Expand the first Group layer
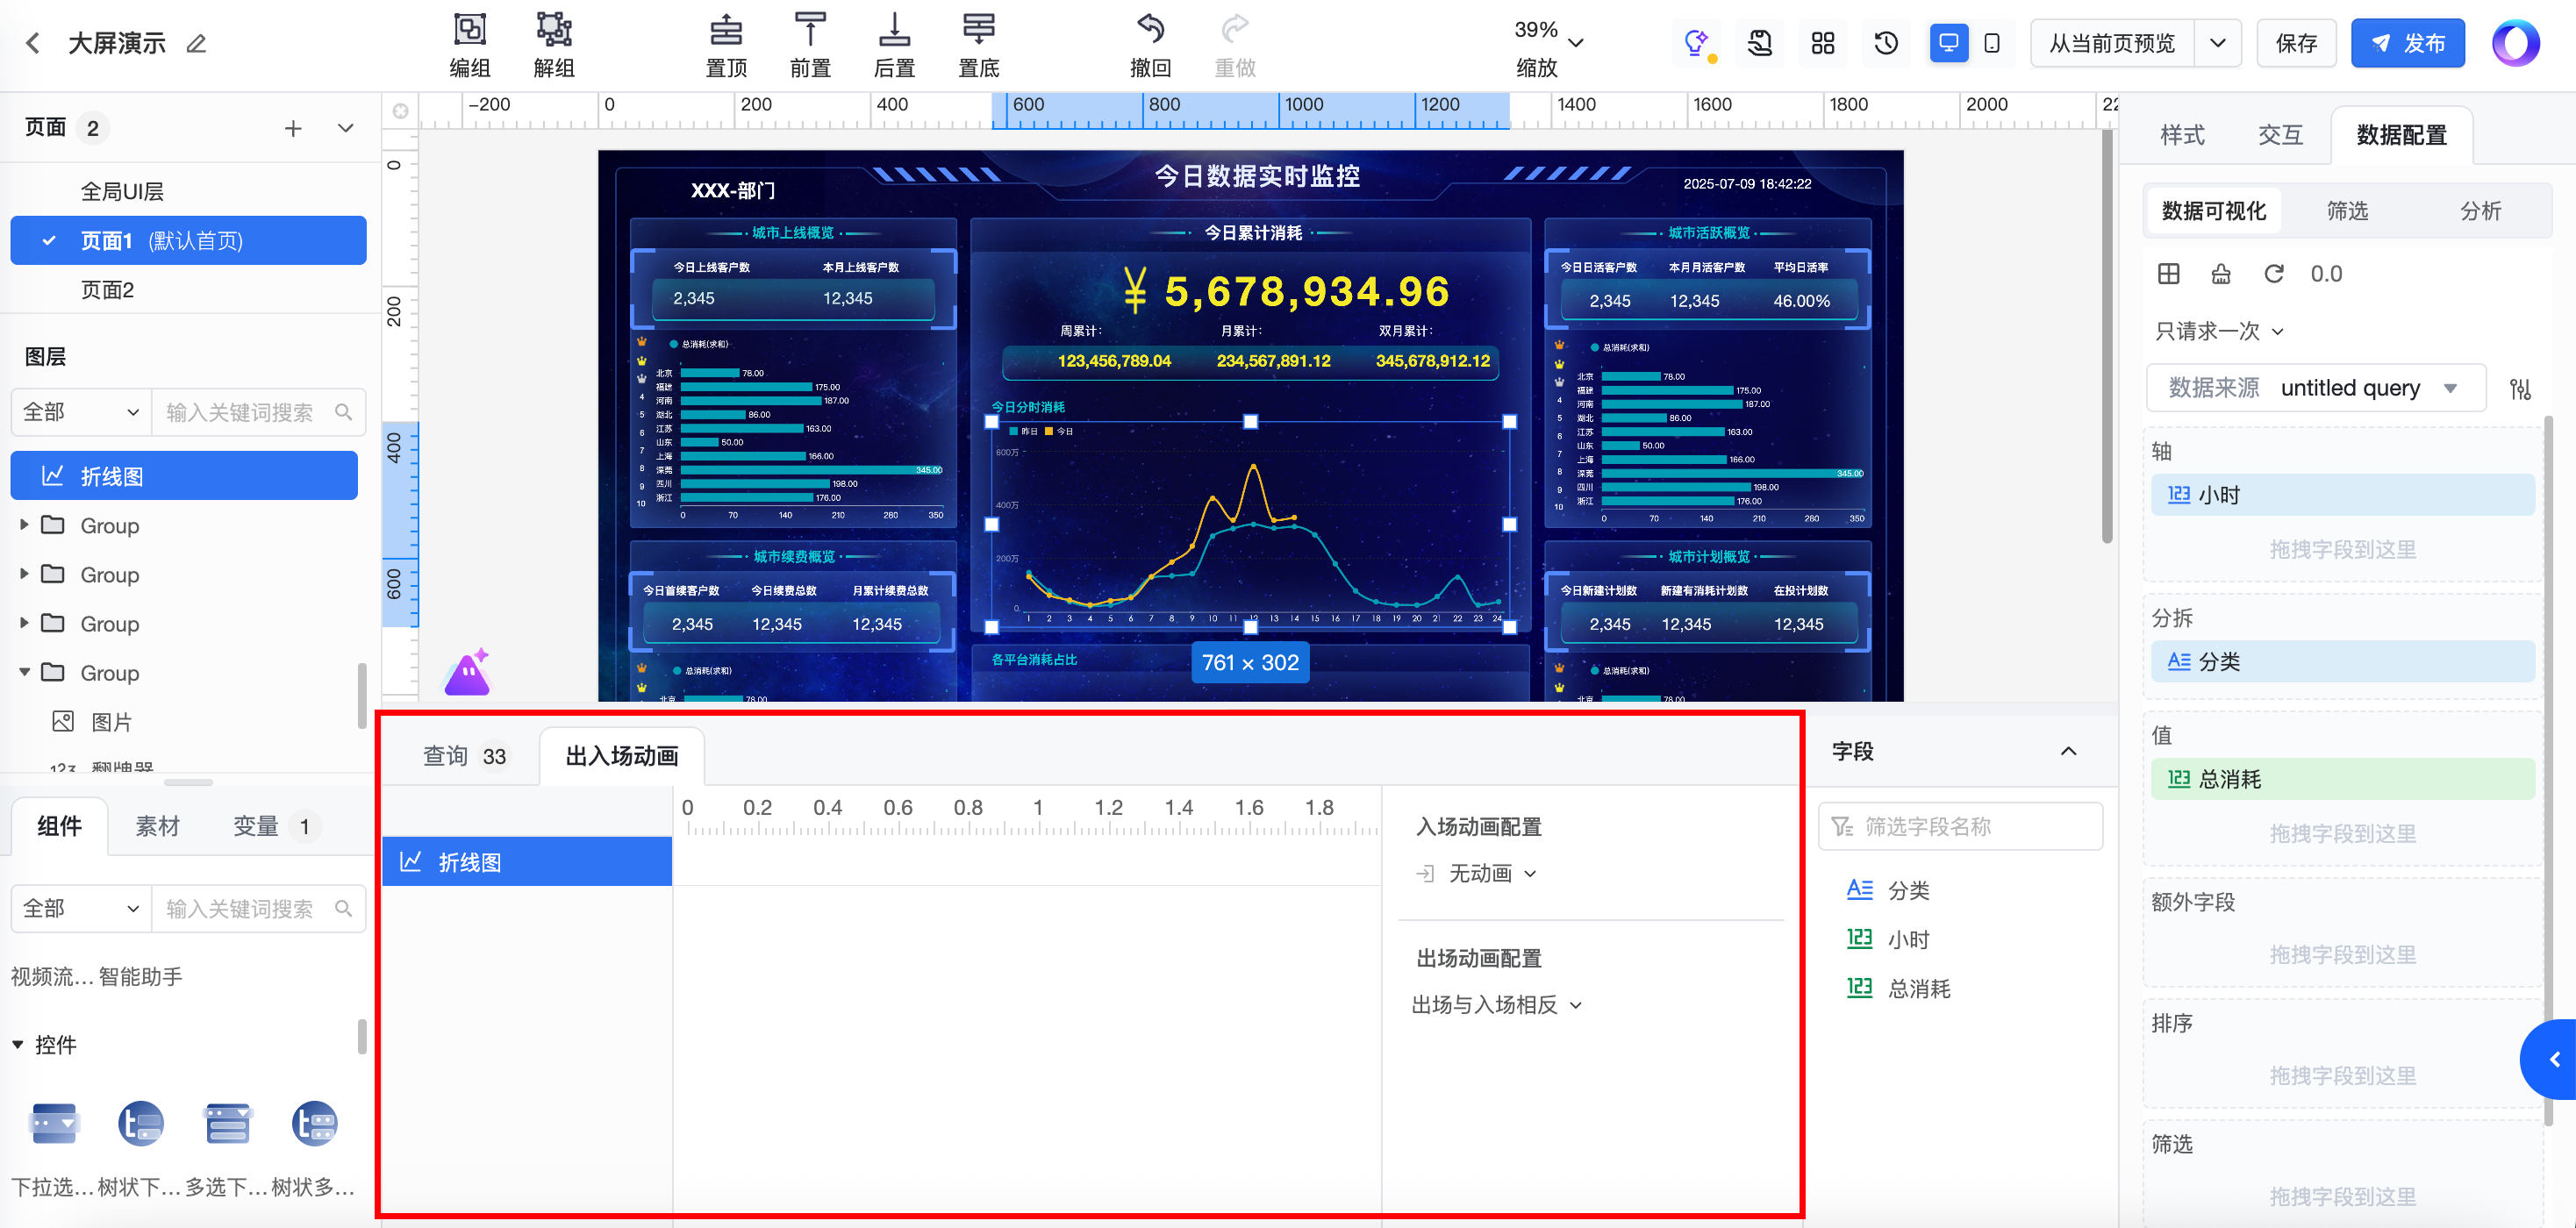 click(x=24, y=525)
